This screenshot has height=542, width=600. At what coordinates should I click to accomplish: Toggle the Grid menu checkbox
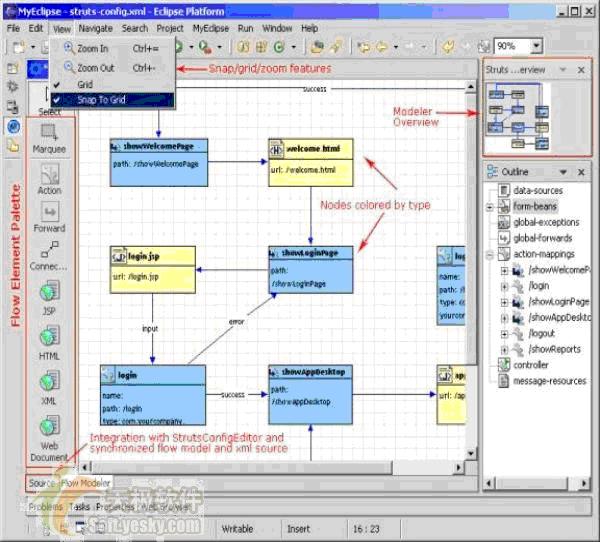[x=85, y=85]
